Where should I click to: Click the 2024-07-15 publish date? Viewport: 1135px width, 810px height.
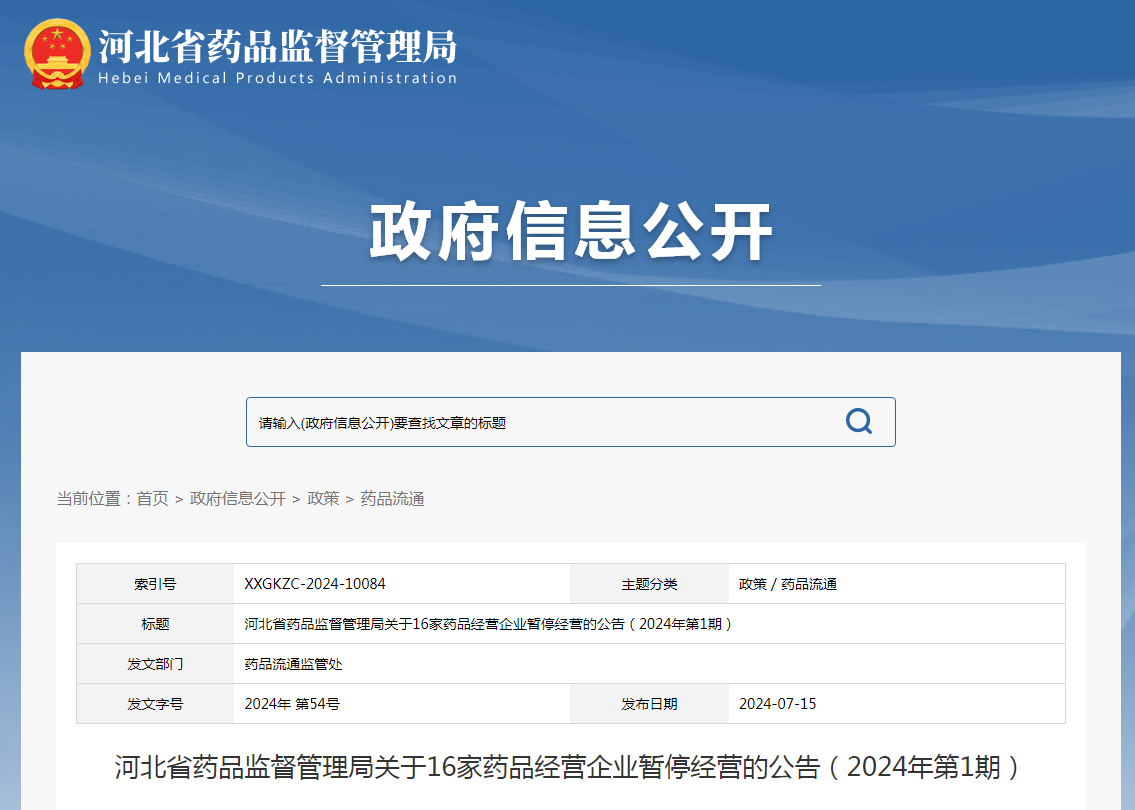pos(777,704)
